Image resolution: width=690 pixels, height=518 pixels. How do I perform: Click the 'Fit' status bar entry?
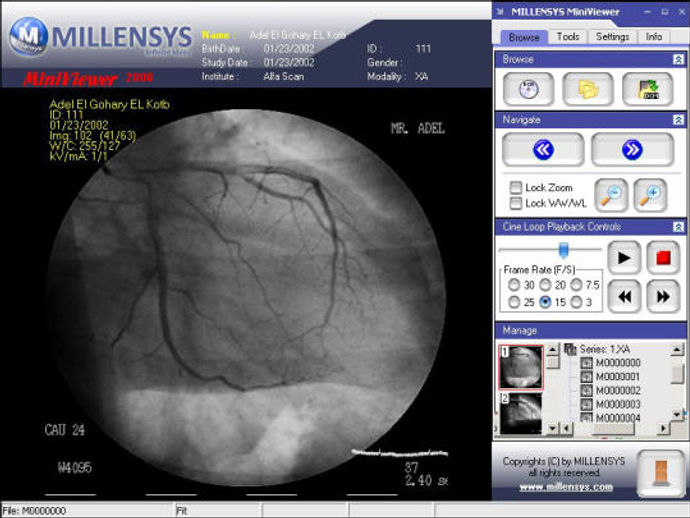tap(182, 511)
